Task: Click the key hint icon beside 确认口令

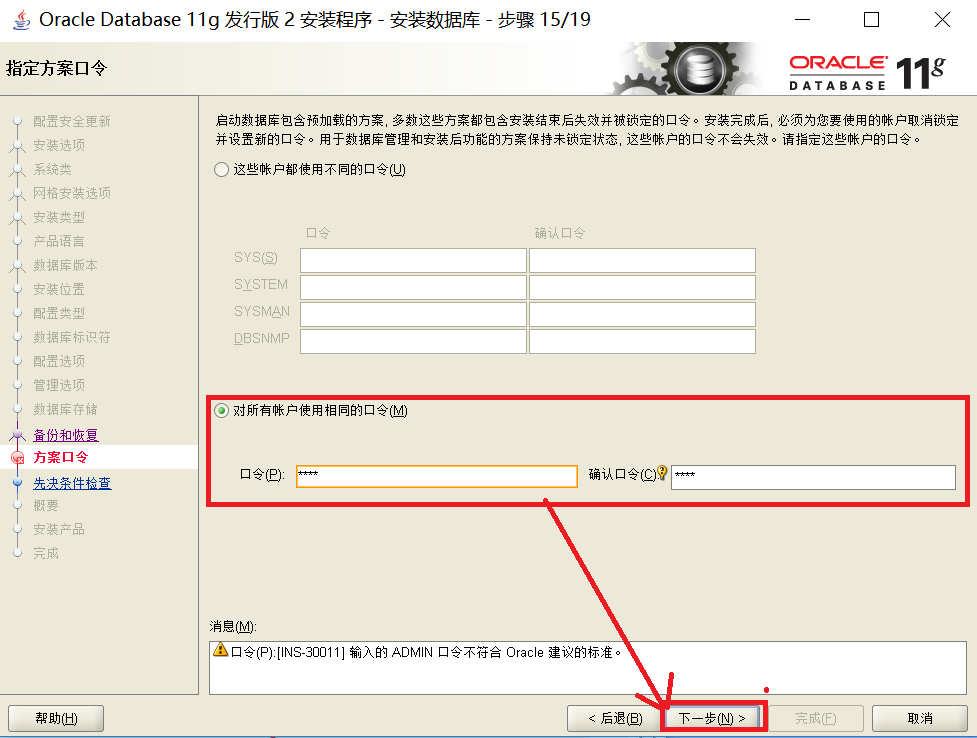Action: [662, 472]
